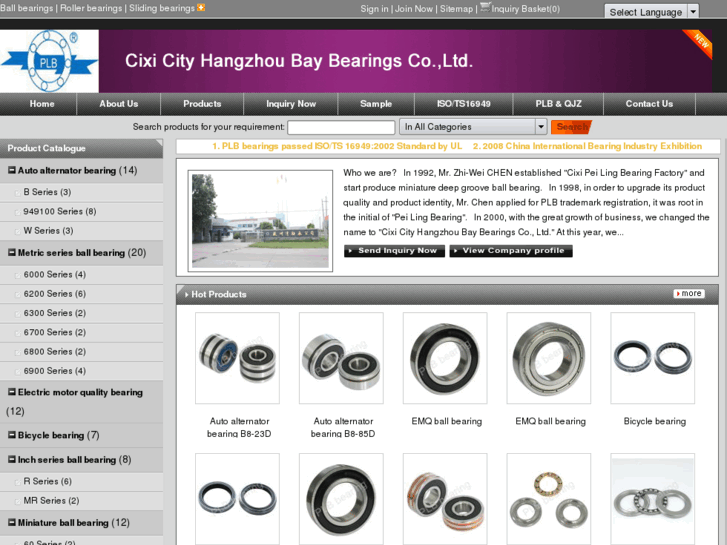Collapse the Bicycle bearing category
727x545 pixels.
click(12, 435)
